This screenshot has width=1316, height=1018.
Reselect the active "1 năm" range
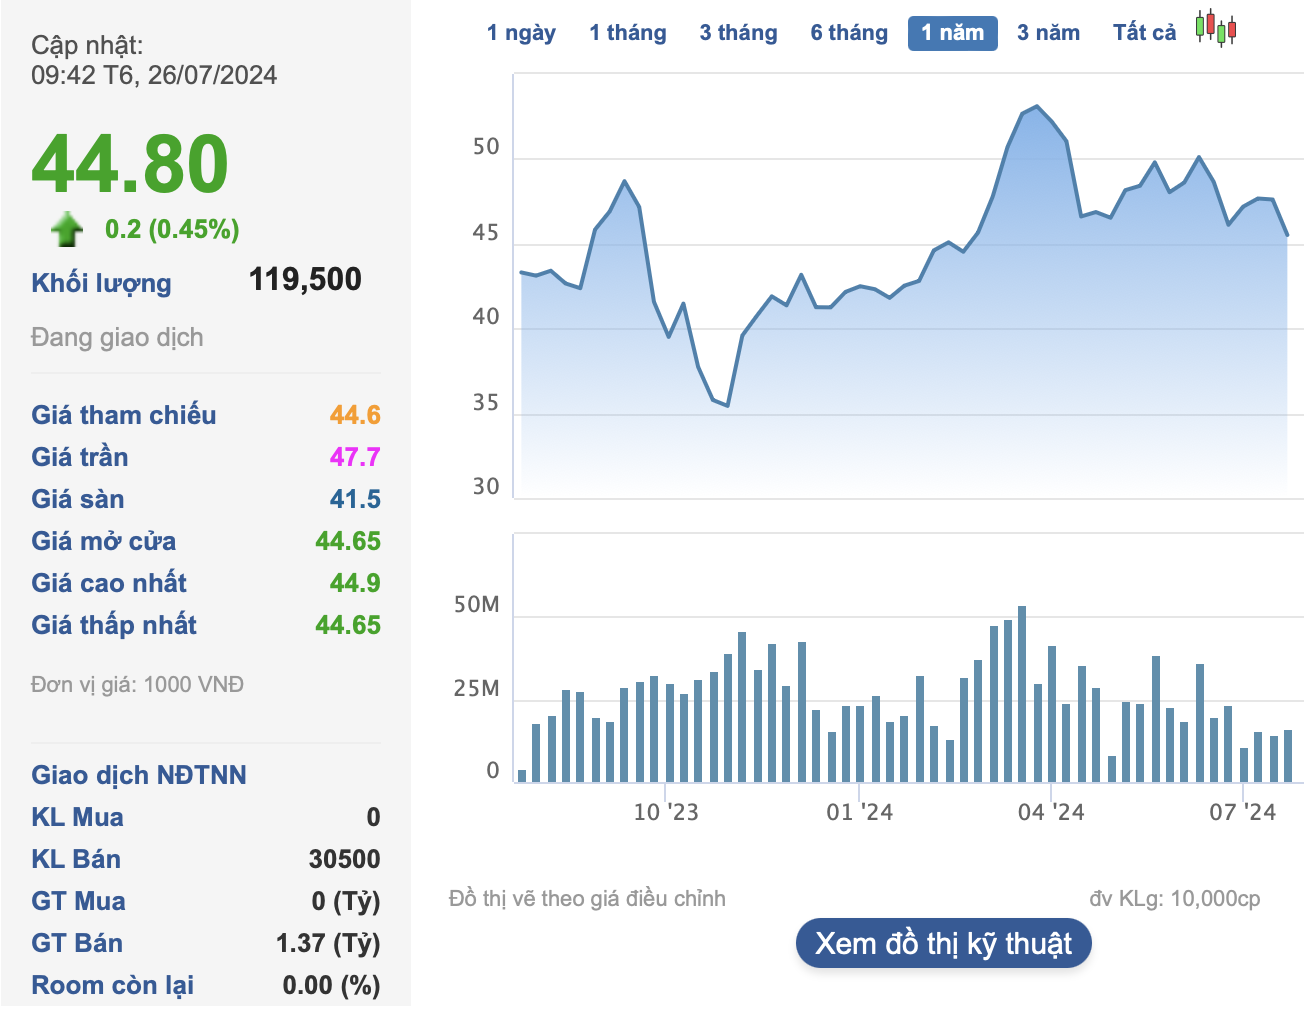pos(952,32)
